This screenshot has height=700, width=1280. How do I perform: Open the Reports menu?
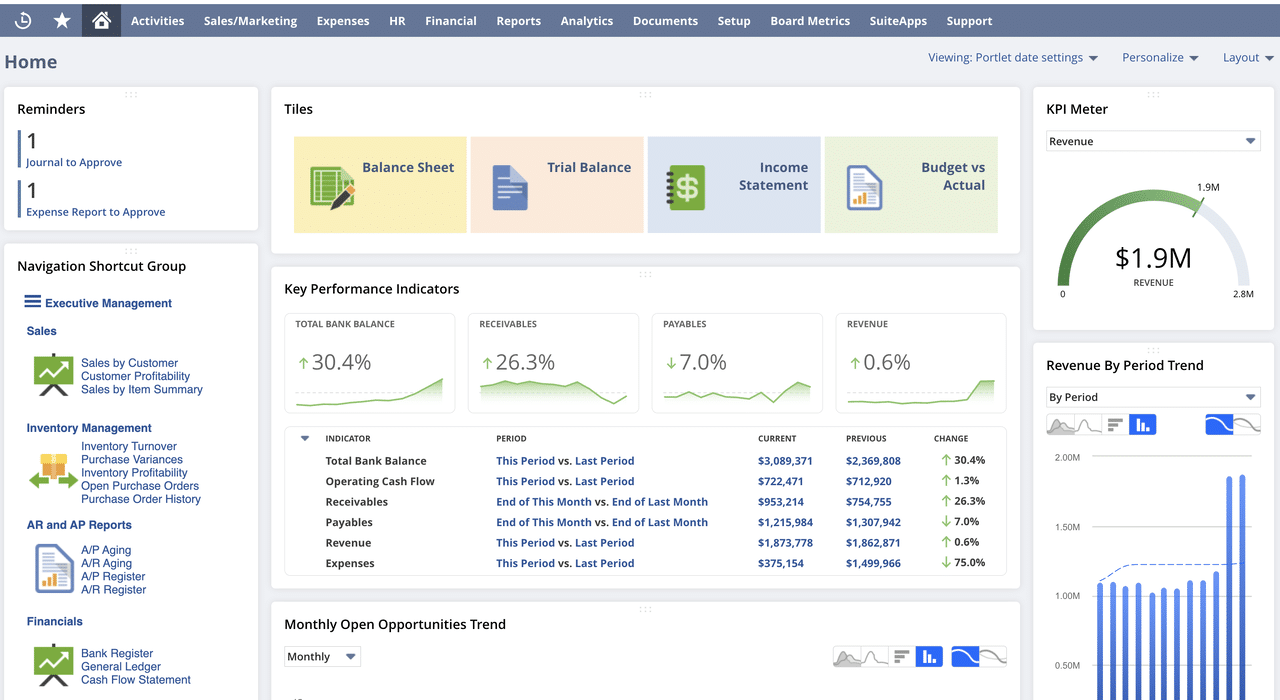(518, 20)
